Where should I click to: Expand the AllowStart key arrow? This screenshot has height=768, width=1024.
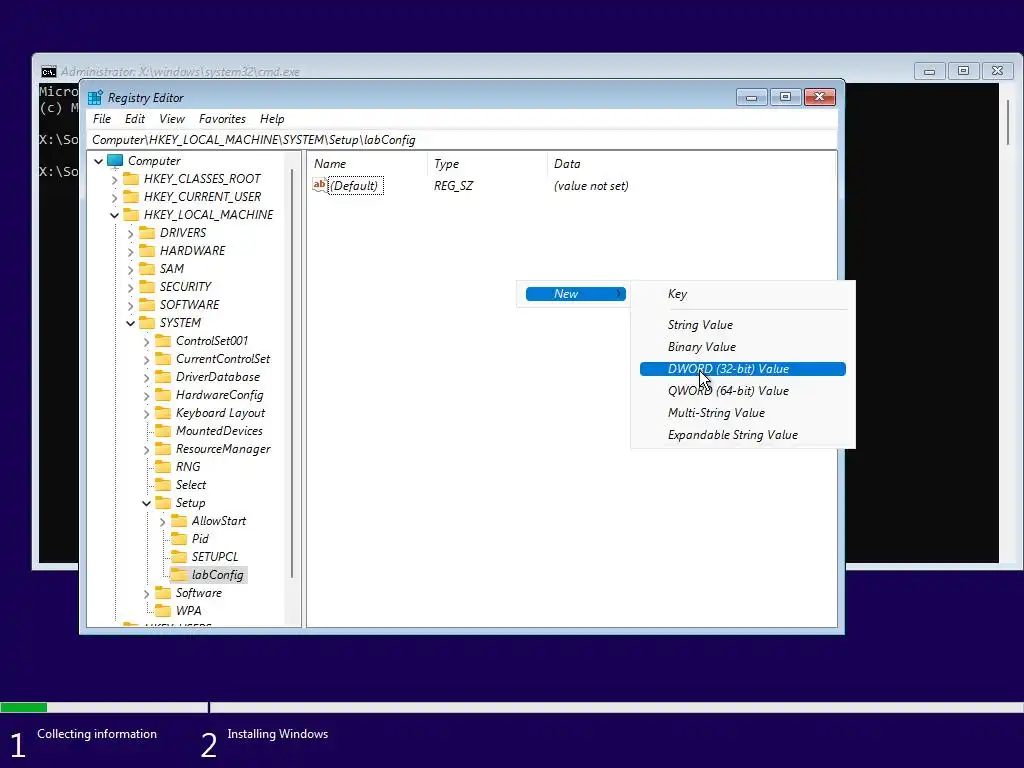[163, 522]
